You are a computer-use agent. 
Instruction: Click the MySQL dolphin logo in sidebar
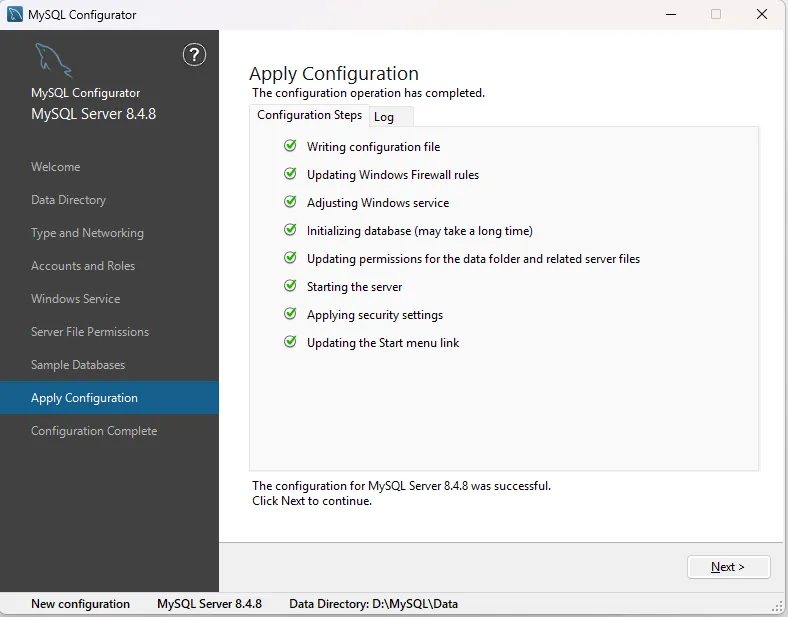click(x=53, y=62)
